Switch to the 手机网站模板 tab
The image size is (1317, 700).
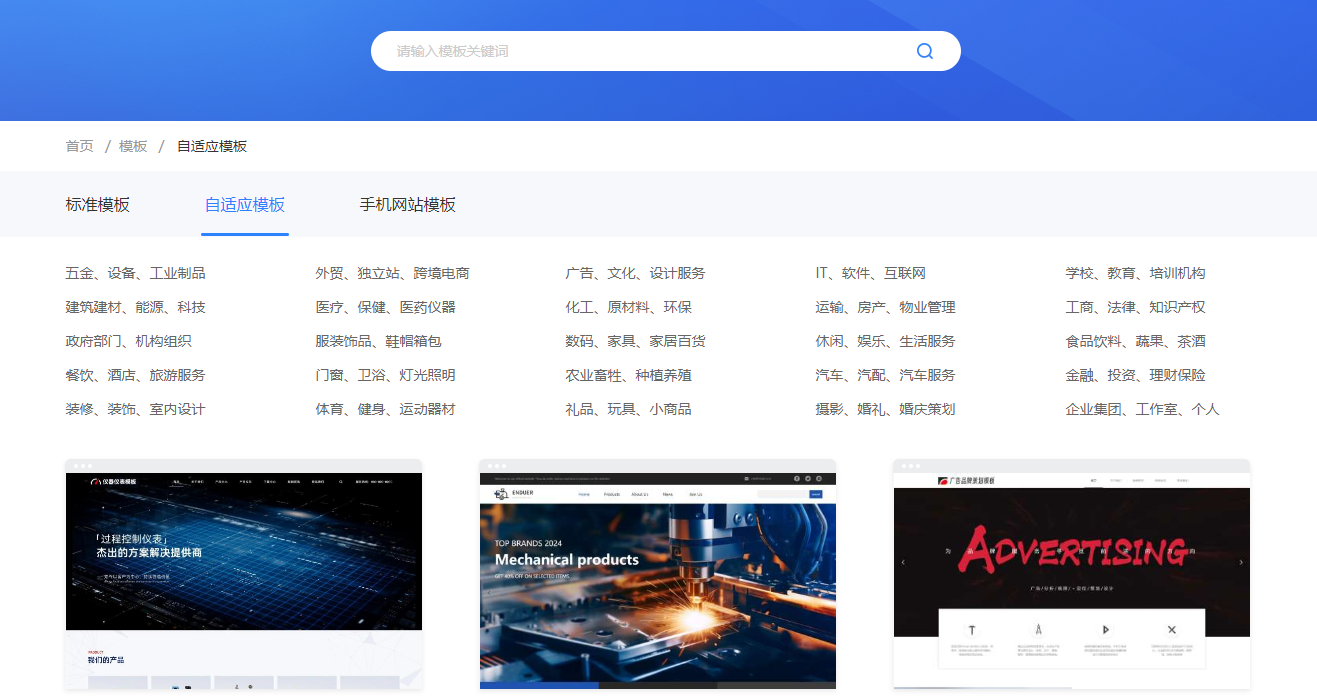[x=408, y=204]
